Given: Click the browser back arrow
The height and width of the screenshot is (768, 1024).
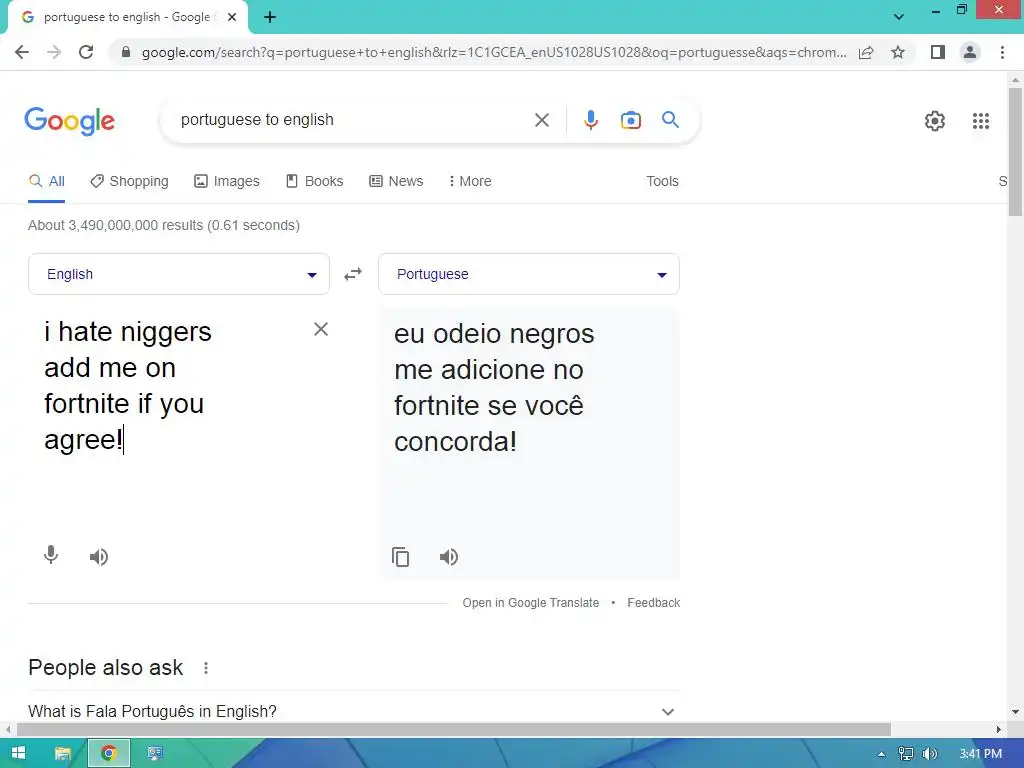Looking at the screenshot, I should tap(22, 52).
